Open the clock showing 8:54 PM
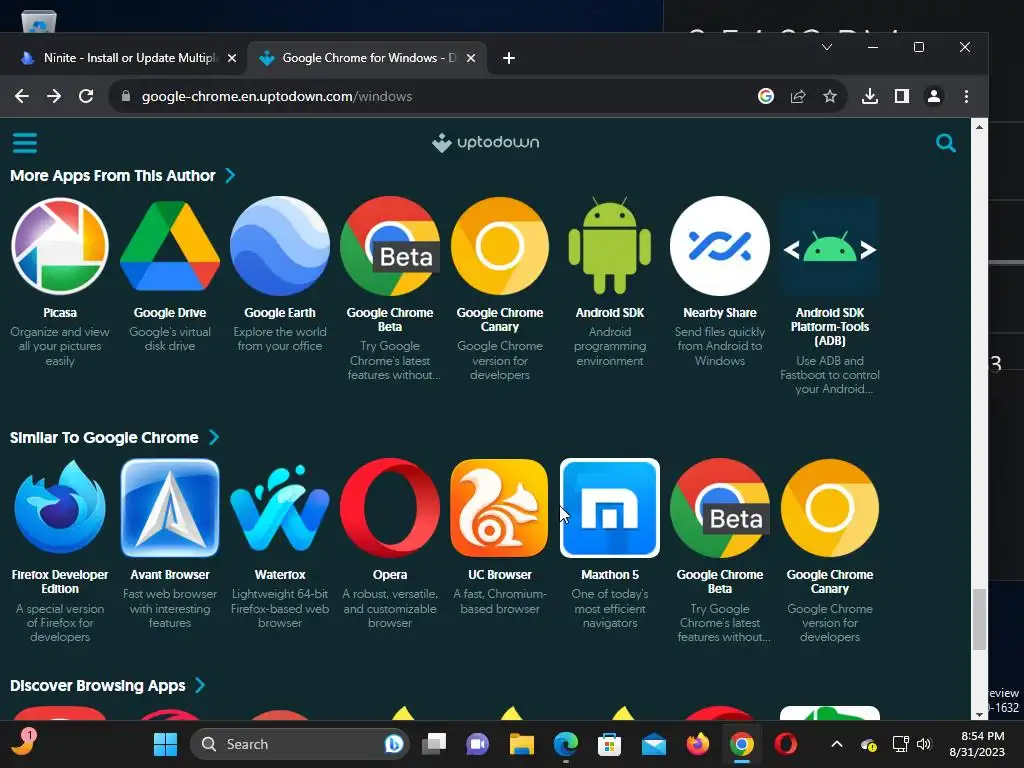Screen dimensions: 1024x768 coord(978,744)
